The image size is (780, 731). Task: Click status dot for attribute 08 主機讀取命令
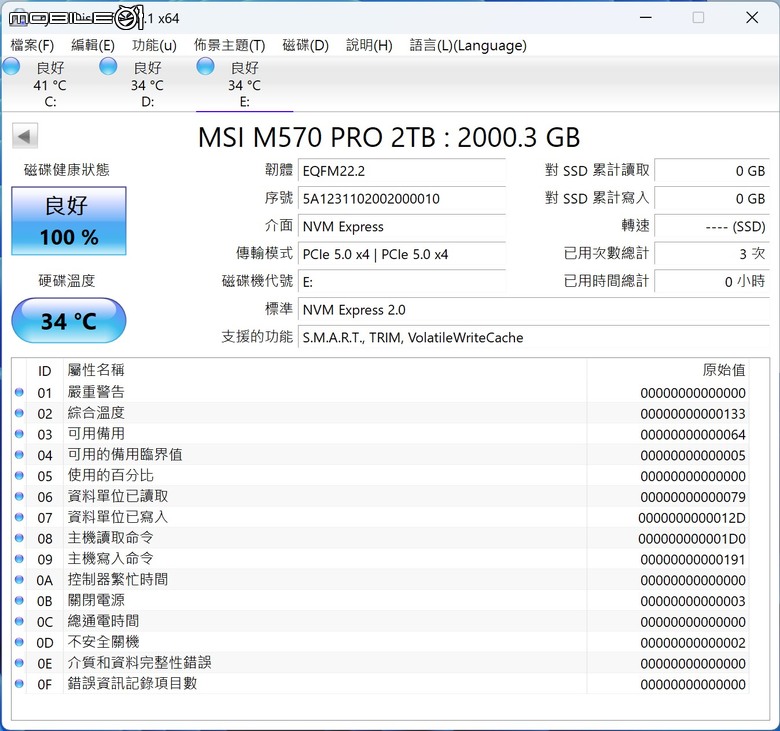tap(19, 538)
